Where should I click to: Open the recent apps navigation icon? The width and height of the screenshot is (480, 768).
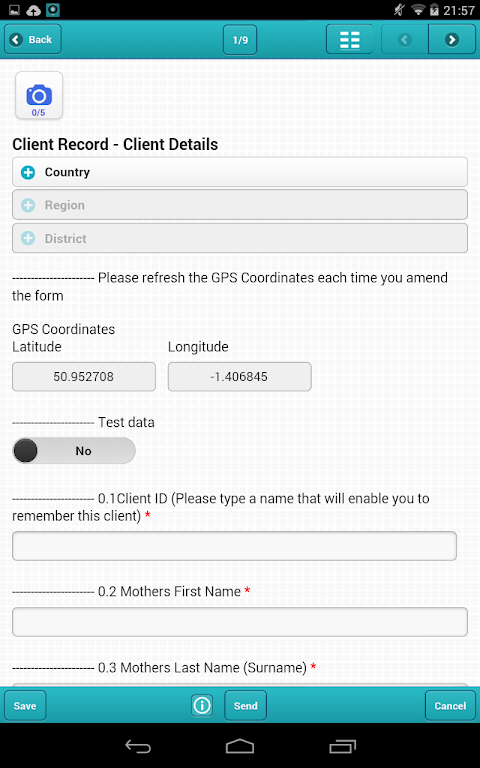[x=342, y=746]
